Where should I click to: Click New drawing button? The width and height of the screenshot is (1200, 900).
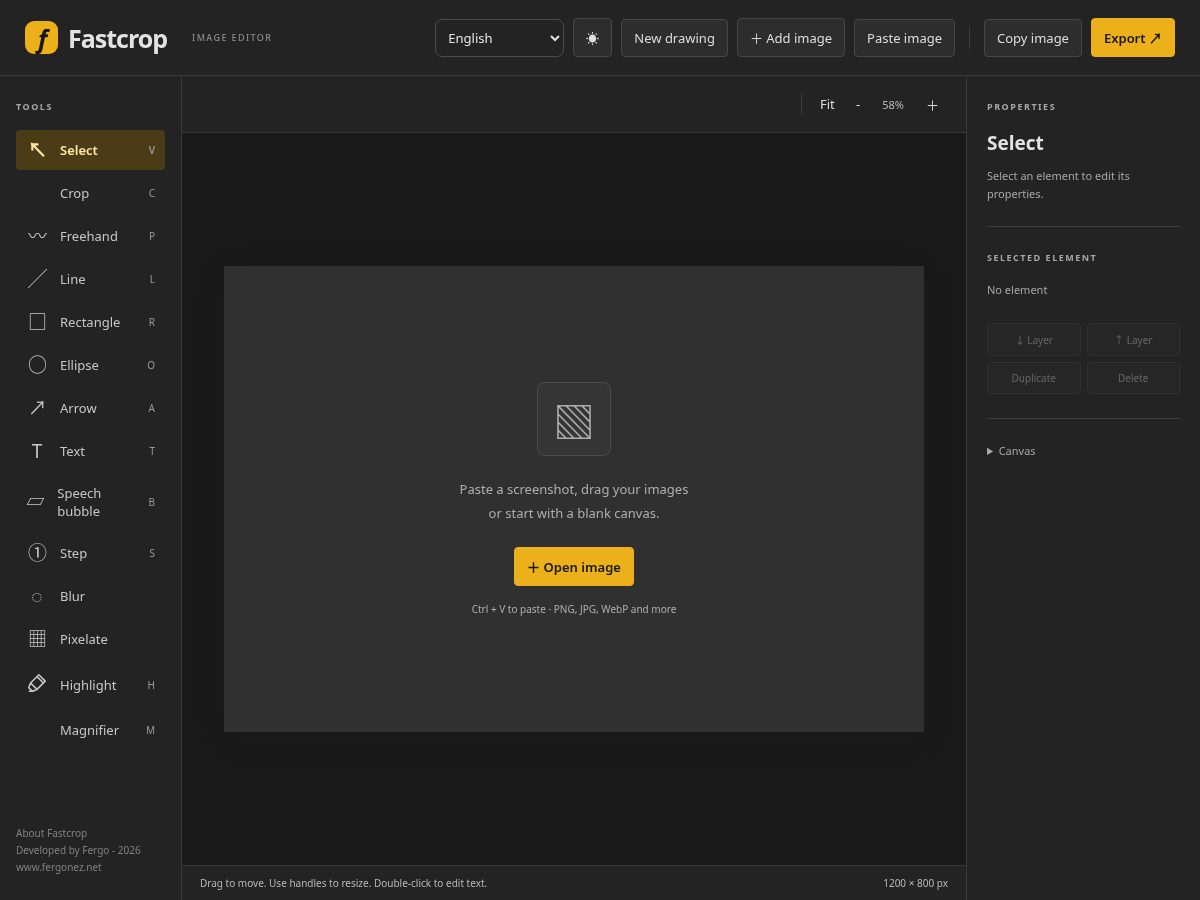pyautogui.click(x=674, y=38)
